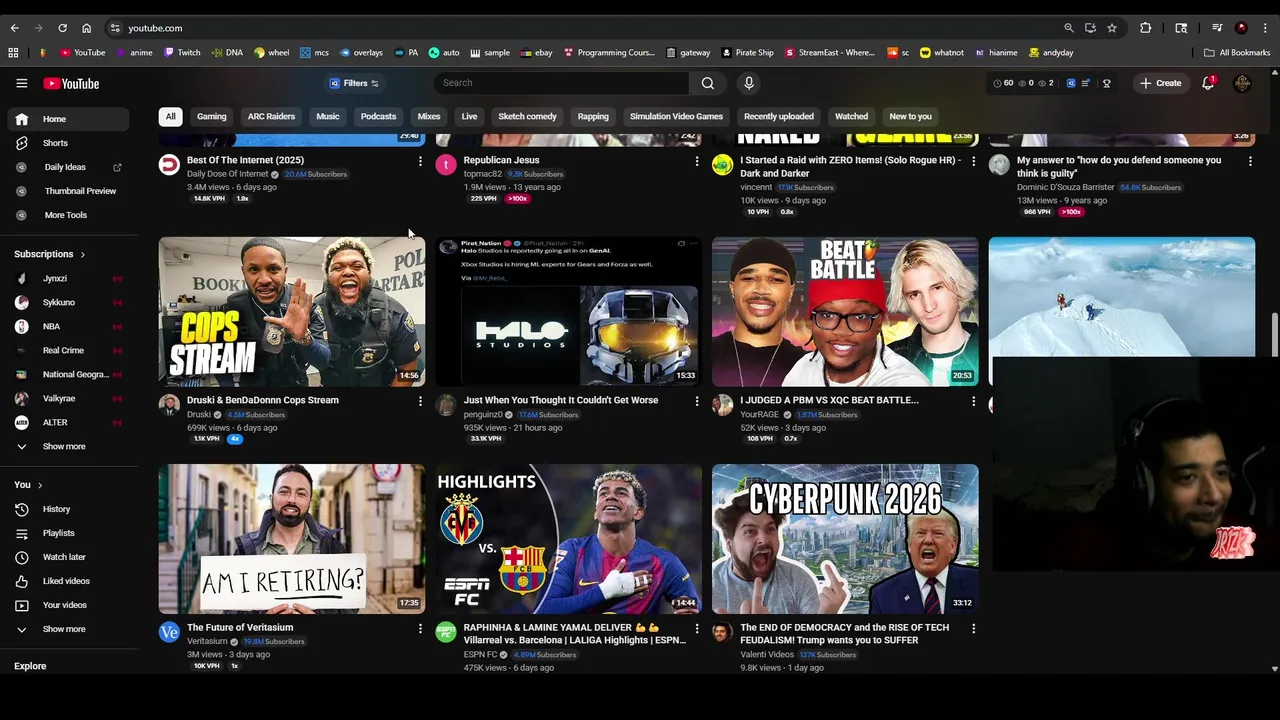
Task: Open Shorts in the sidebar
Action: pos(55,143)
